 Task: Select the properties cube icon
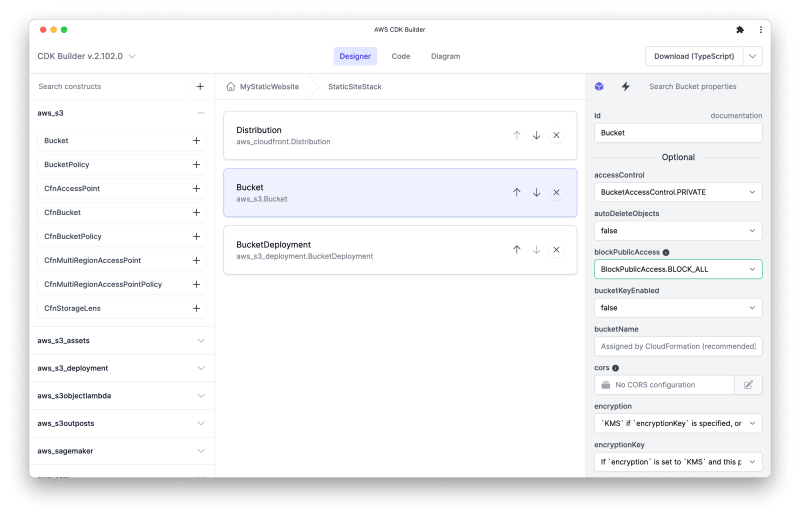click(x=599, y=86)
